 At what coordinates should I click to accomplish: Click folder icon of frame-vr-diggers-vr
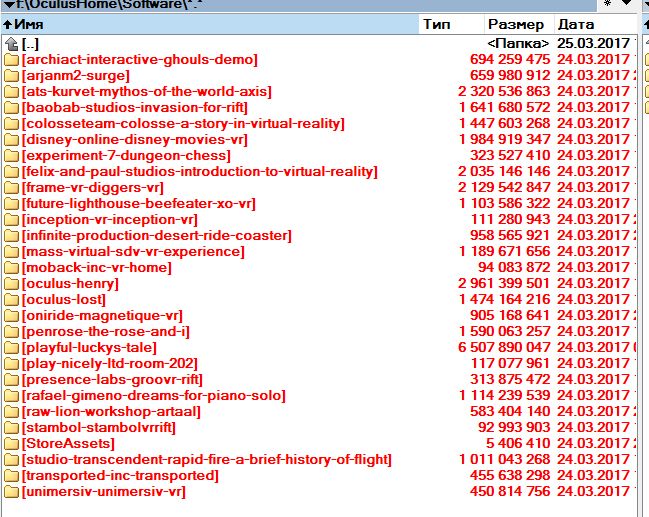(12, 188)
